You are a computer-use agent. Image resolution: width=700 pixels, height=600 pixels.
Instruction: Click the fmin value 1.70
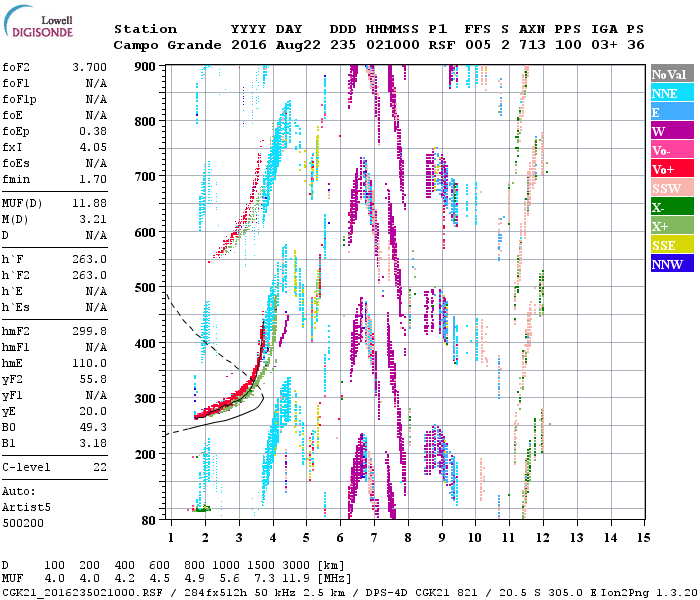(x=93, y=179)
